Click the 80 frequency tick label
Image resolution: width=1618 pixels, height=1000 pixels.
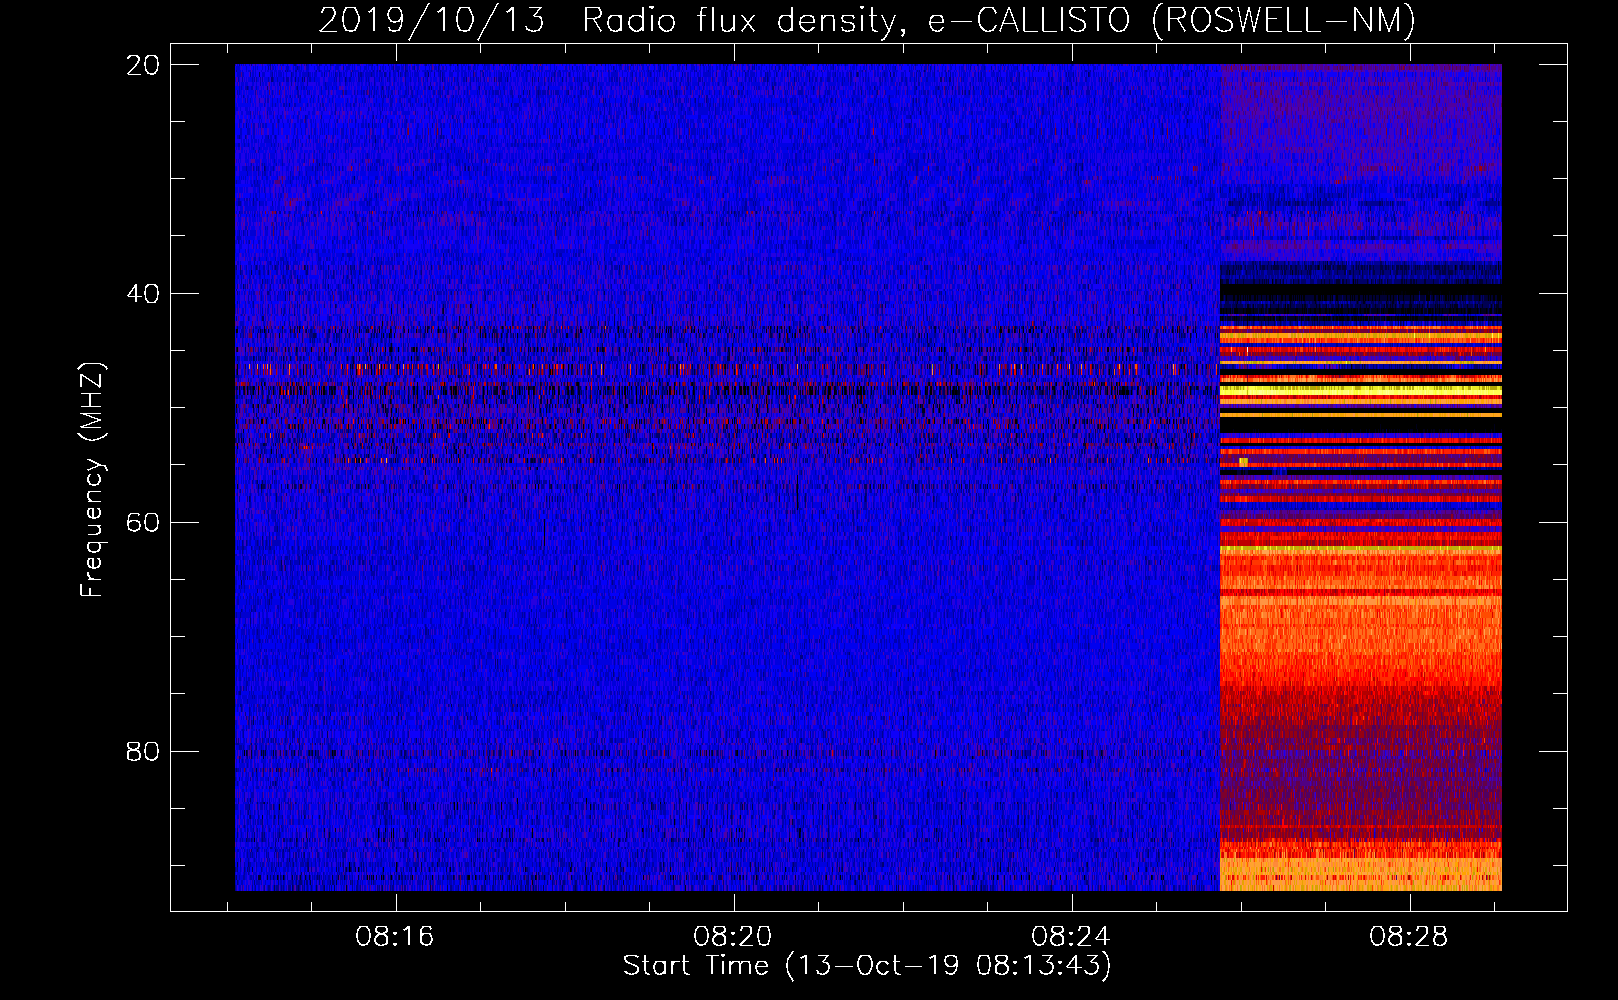(x=143, y=751)
